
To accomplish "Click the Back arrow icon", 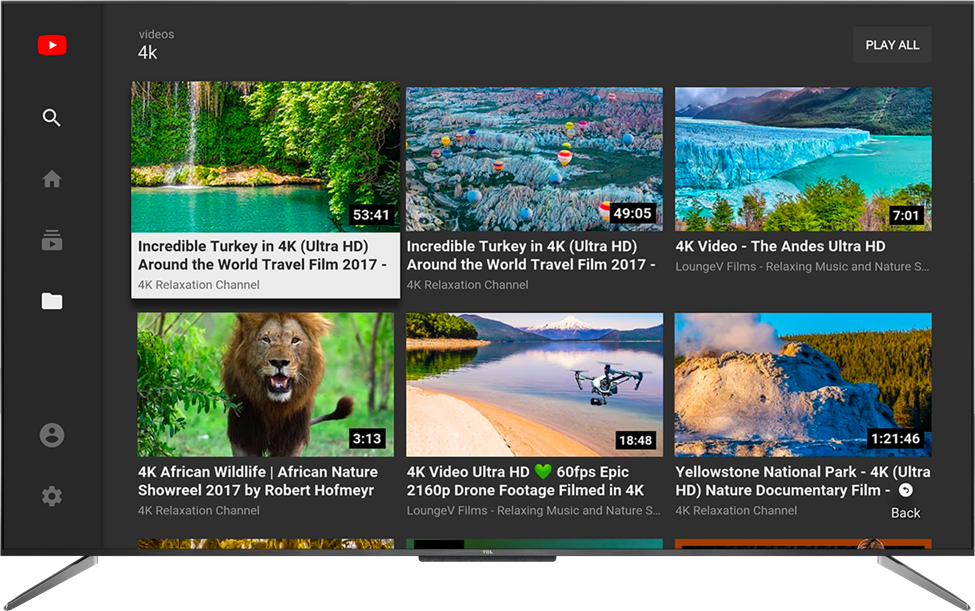I will pyautogui.click(x=905, y=490).
